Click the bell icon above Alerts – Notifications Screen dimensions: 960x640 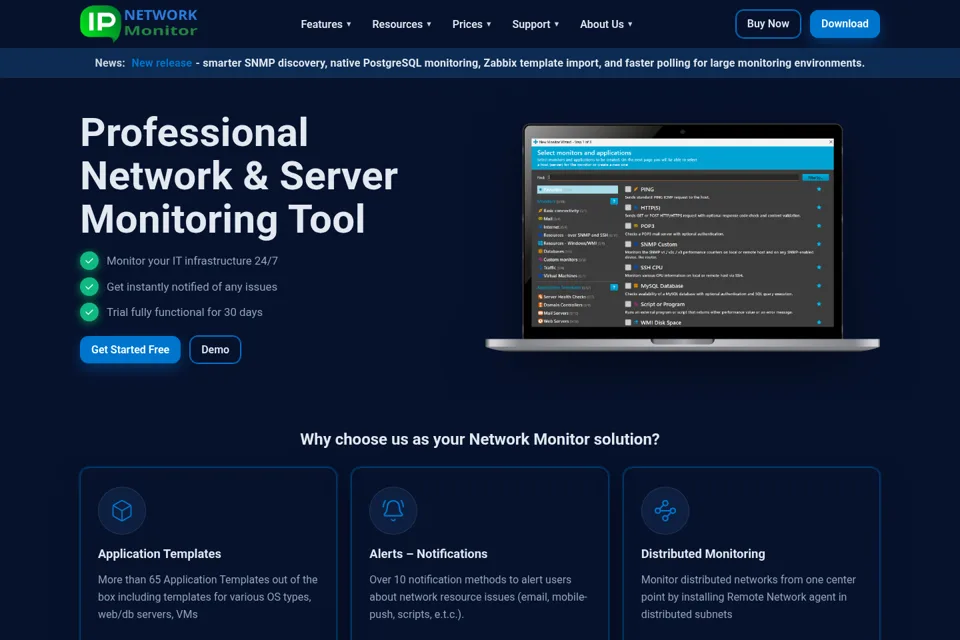pyautogui.click(x=393, y=511)
